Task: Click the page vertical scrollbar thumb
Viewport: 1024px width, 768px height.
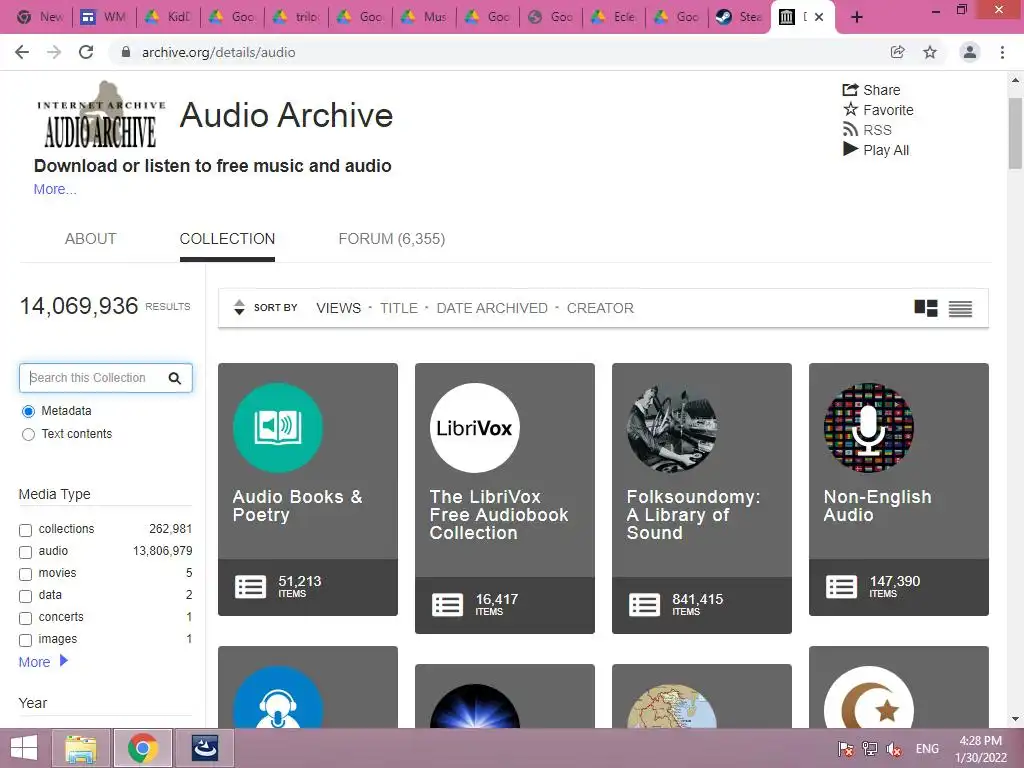Action: click(1015, 133)
